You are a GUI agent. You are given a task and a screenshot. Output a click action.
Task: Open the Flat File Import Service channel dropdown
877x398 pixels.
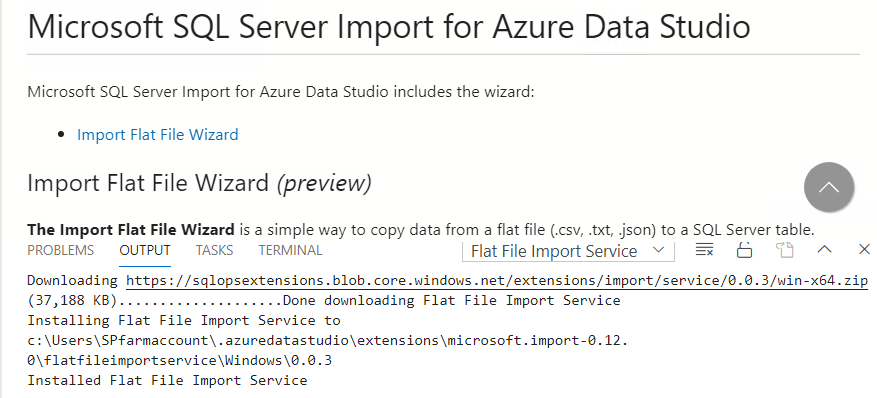point(568,252)
